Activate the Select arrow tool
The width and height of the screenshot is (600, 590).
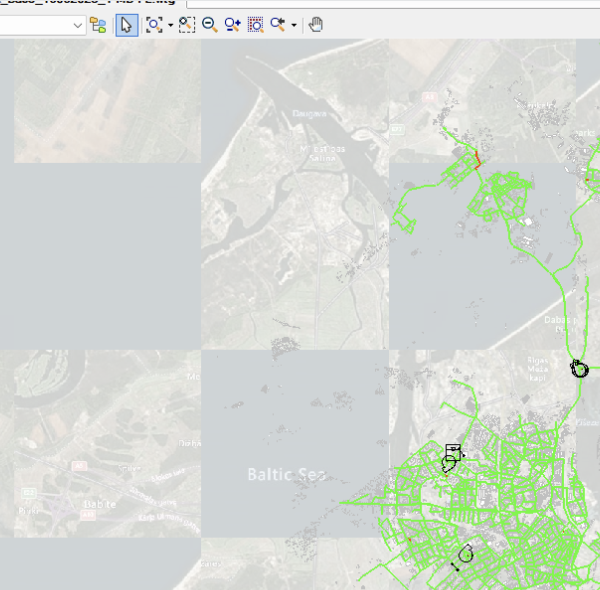tap(127, 25)
